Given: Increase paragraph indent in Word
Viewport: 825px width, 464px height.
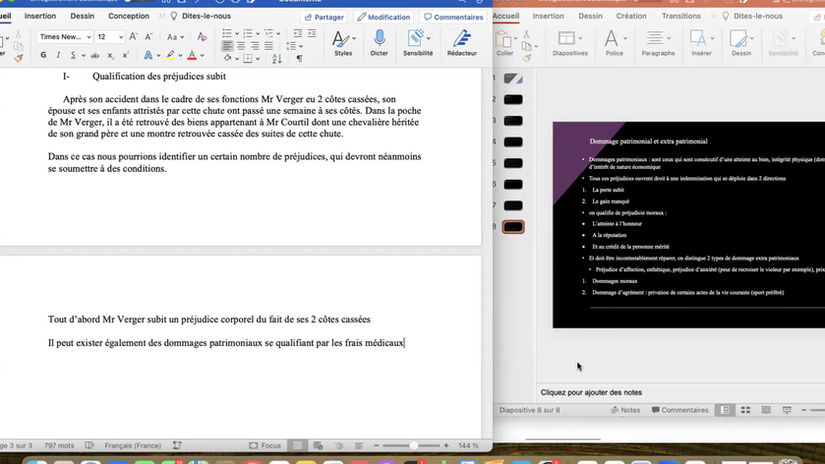Looking at the screenshot, I should pyautogui.click(x=311, y=33).
